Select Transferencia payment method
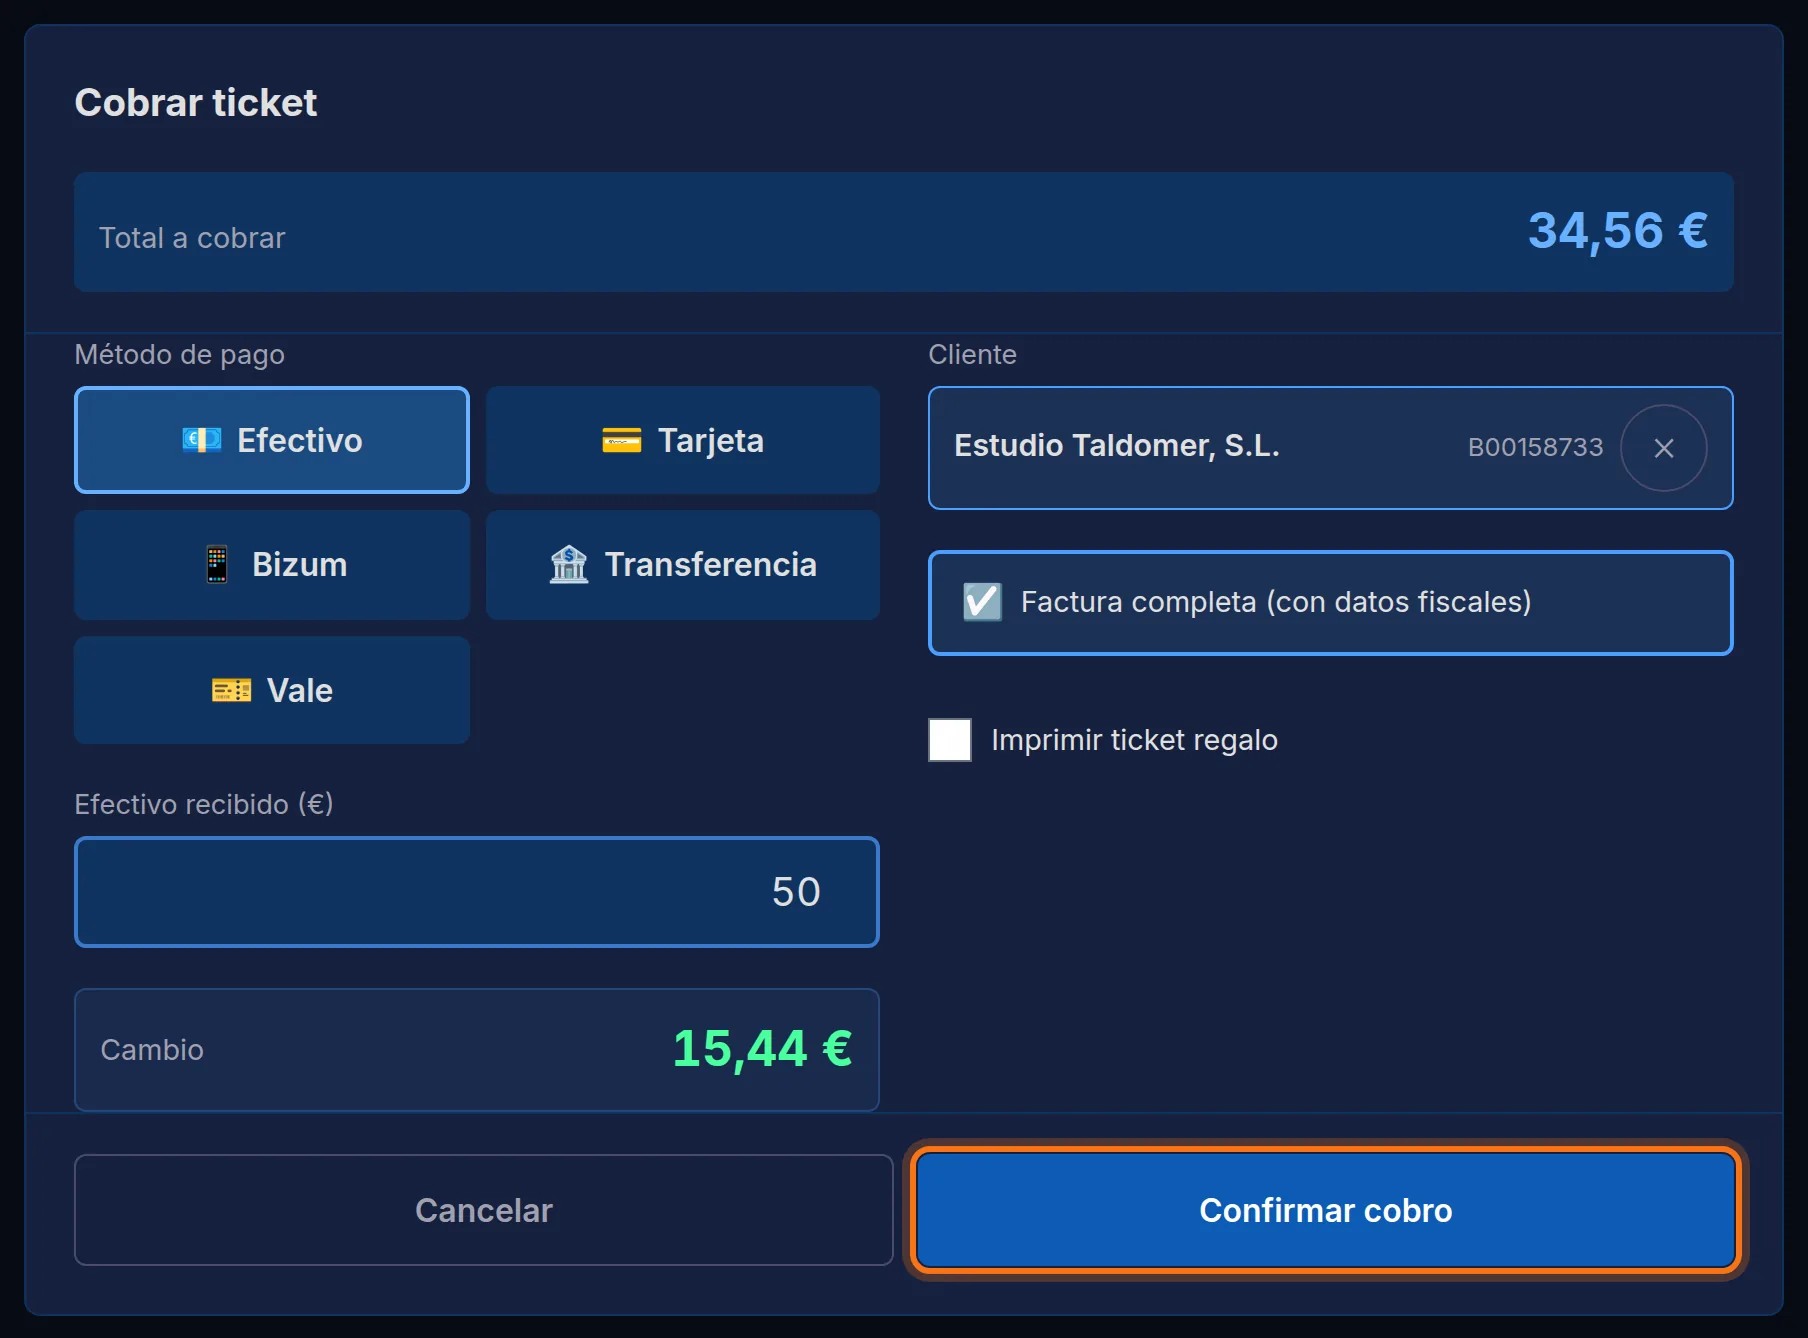1808x1338 pixels. pos(683,565)
